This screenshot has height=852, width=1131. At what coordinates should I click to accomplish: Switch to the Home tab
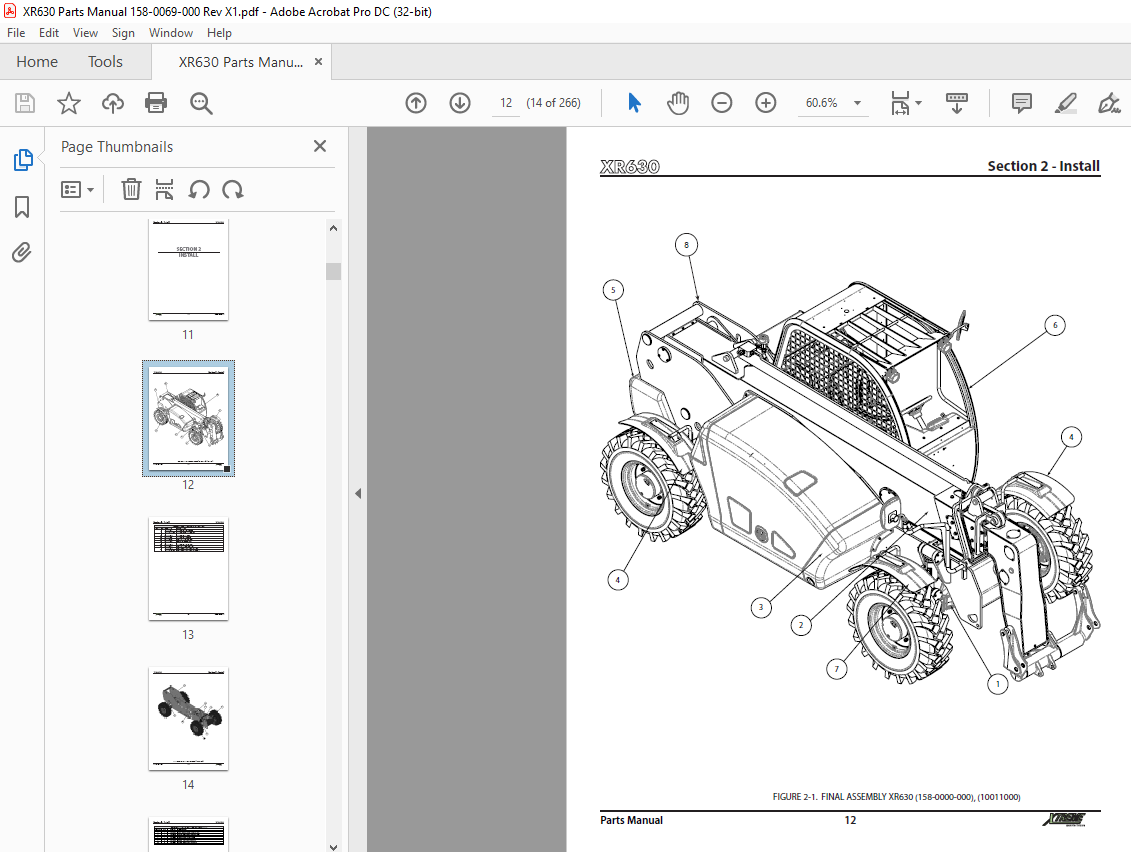[37, 62]
